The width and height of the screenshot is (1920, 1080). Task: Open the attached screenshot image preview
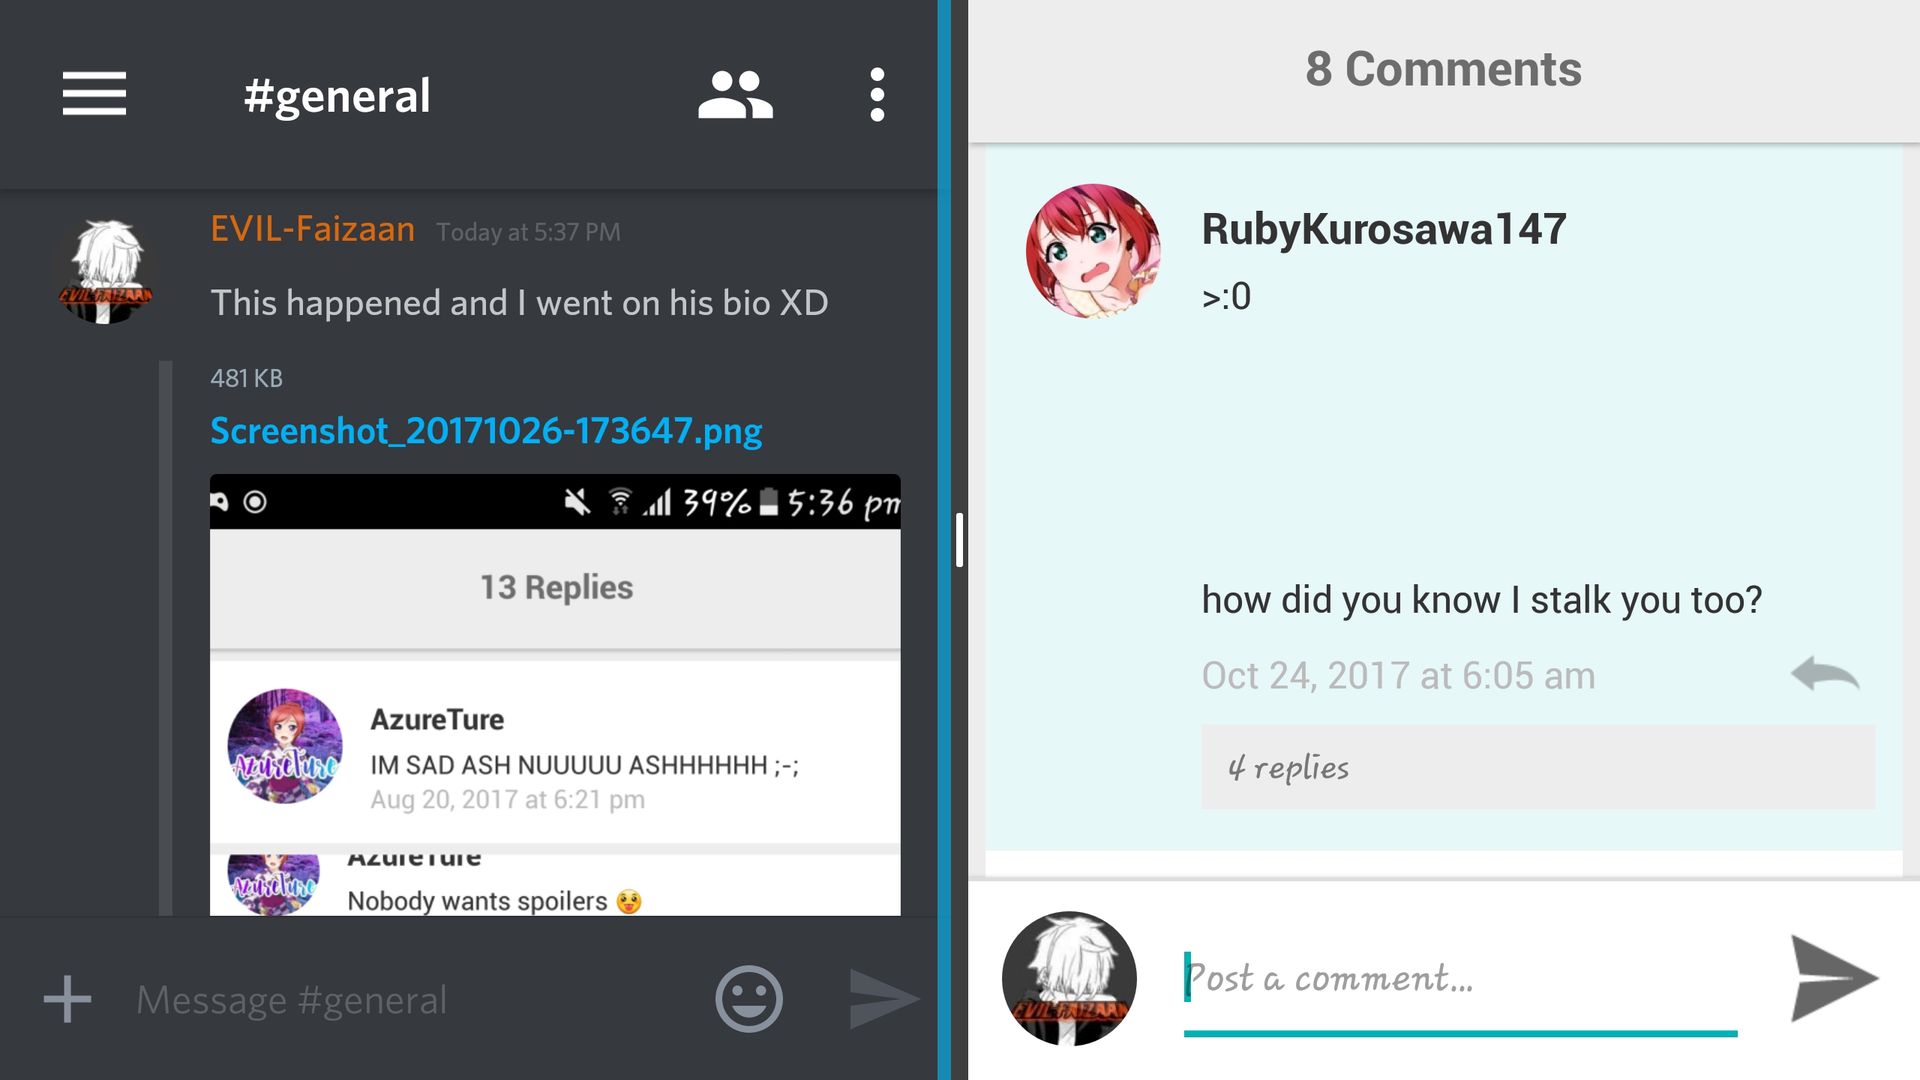pyautogui.click(x=555, y=695)
